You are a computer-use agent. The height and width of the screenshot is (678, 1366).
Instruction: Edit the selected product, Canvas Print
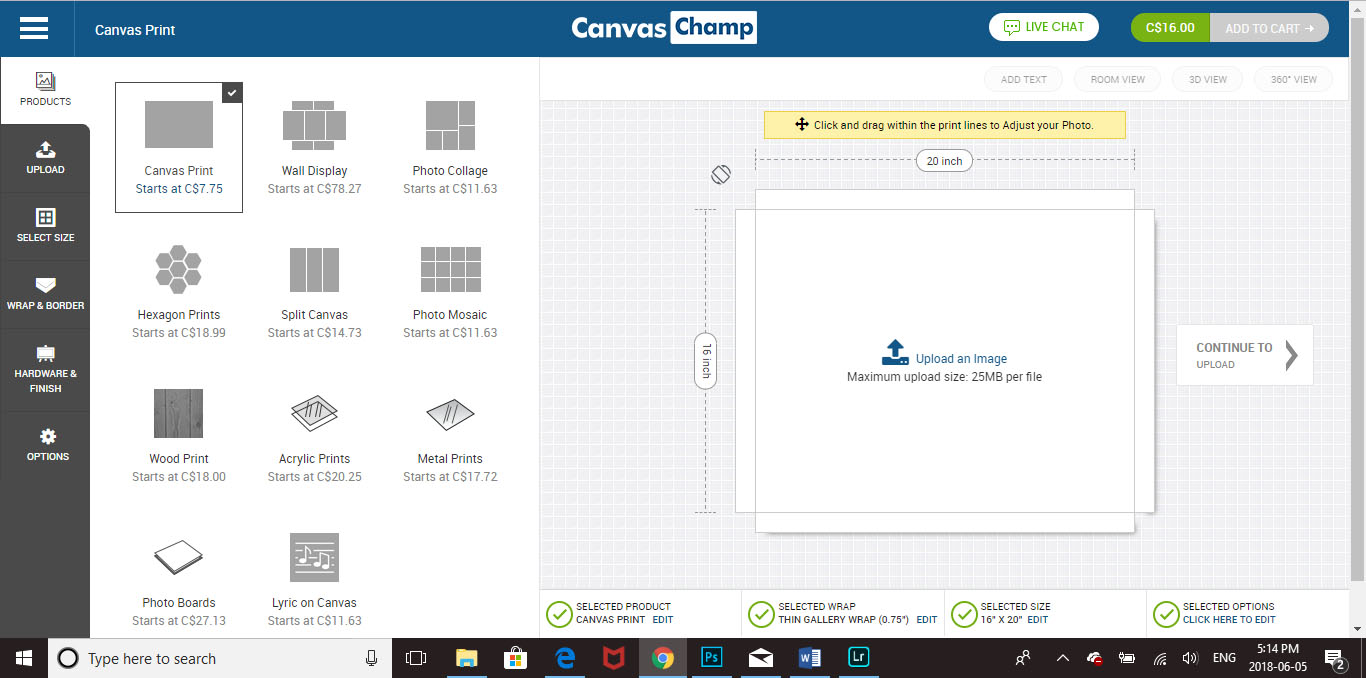(662, 620)
